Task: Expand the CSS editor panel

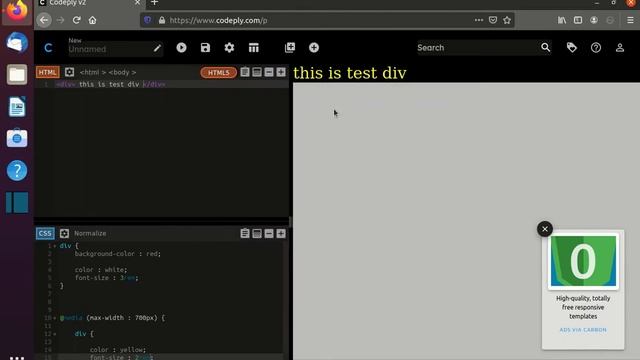Action: pos(281,233)
